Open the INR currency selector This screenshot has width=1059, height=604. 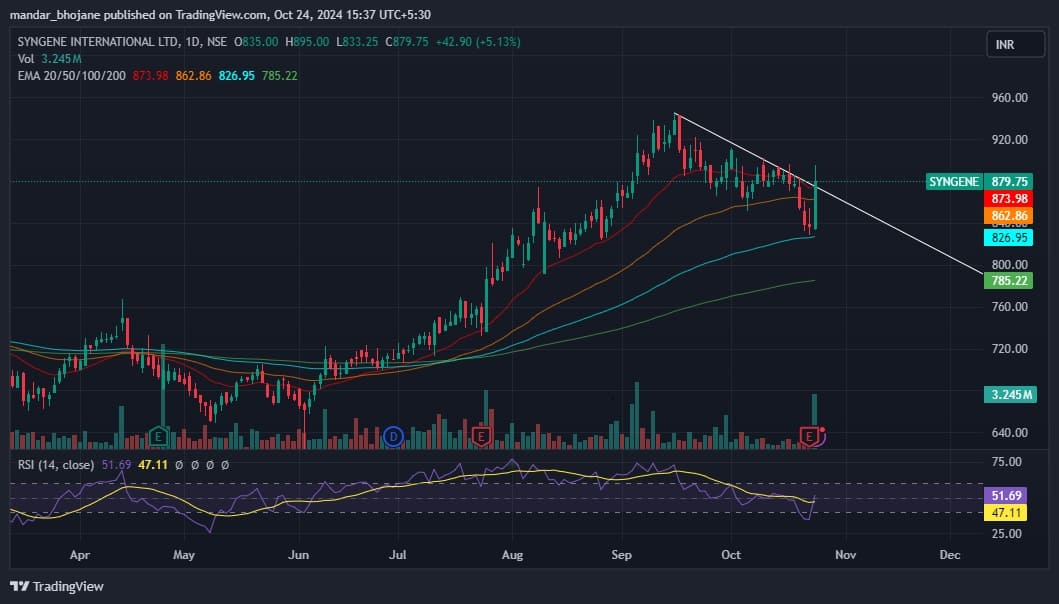coord(1015,45)
